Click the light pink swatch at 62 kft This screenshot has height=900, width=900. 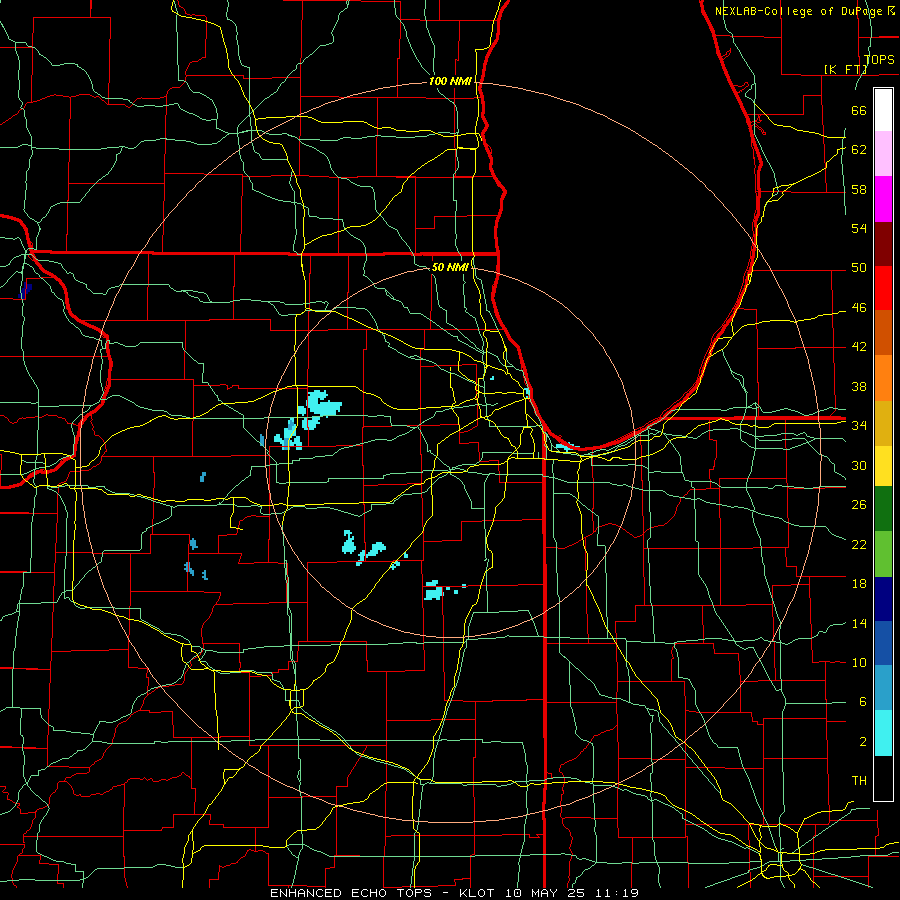click(x=883, y=154)
